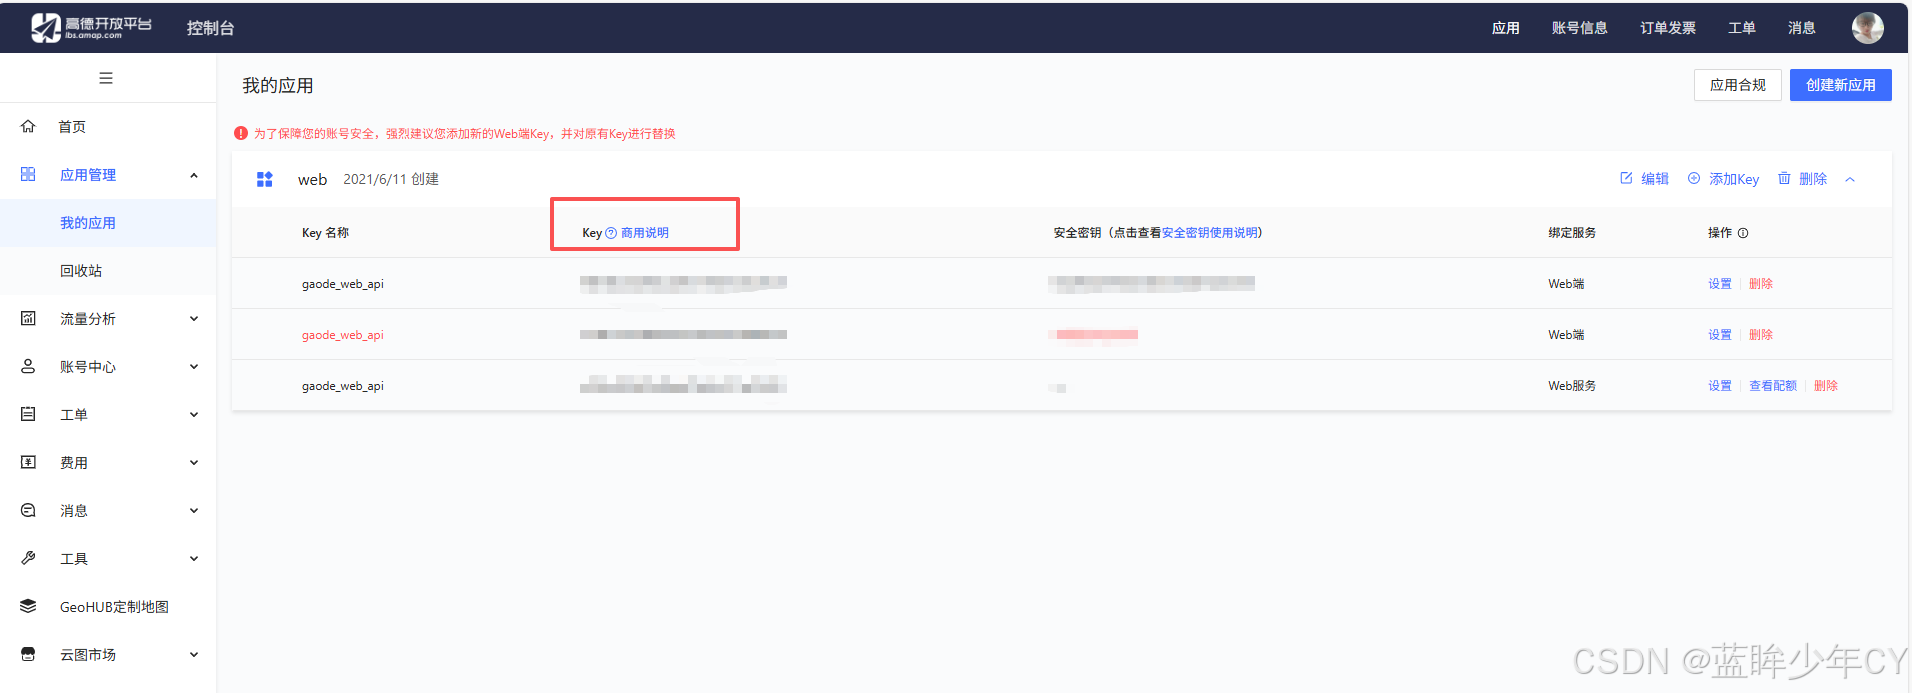Click 控制台 in the top bar
The height and width of the screenshot is (693, 1912).
coord(210,28)
